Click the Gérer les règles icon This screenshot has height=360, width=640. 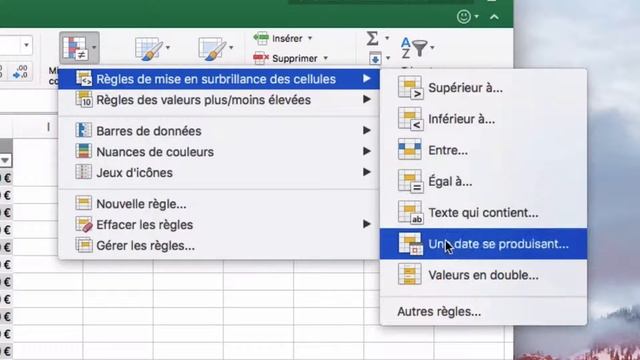tap(84, 245)
